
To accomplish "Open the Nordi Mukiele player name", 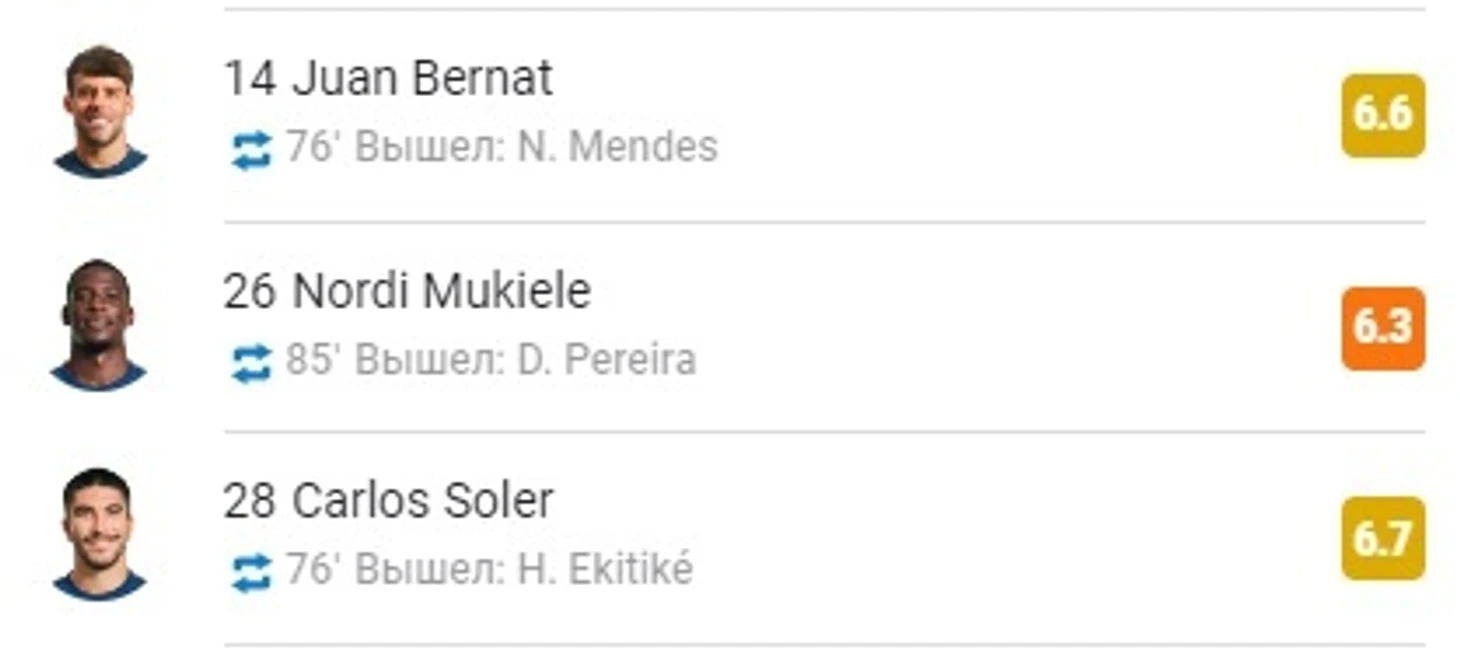I will coord(441,291).
